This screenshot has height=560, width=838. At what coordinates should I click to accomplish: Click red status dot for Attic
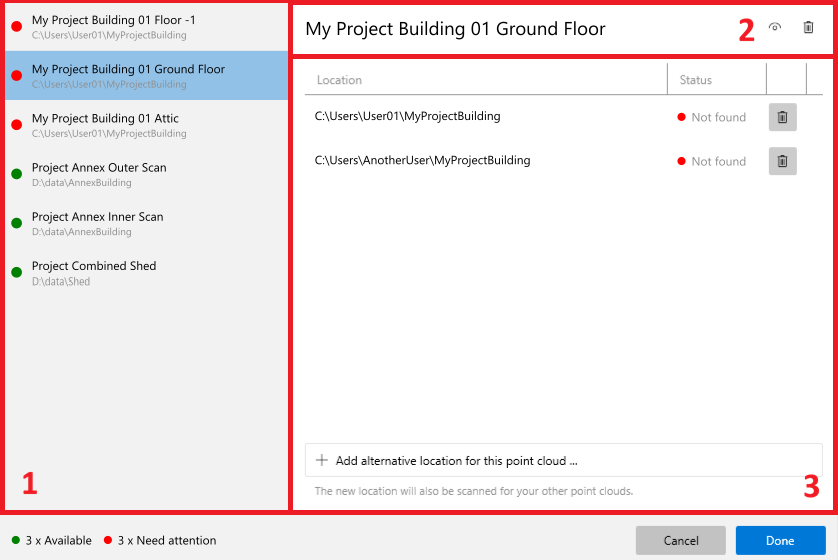tap(17, 125)
